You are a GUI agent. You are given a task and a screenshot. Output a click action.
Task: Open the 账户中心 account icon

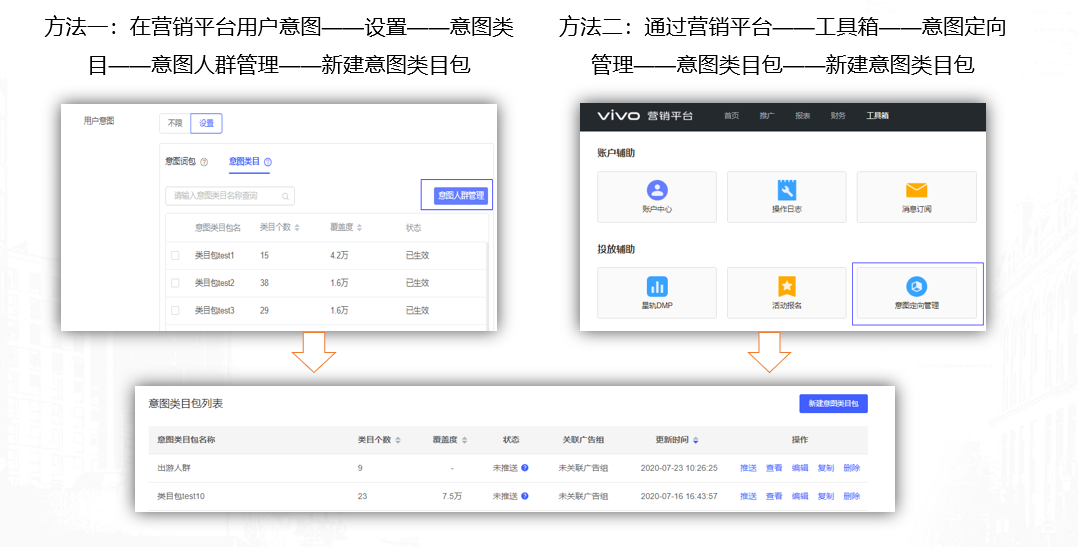tap(656, 190)
